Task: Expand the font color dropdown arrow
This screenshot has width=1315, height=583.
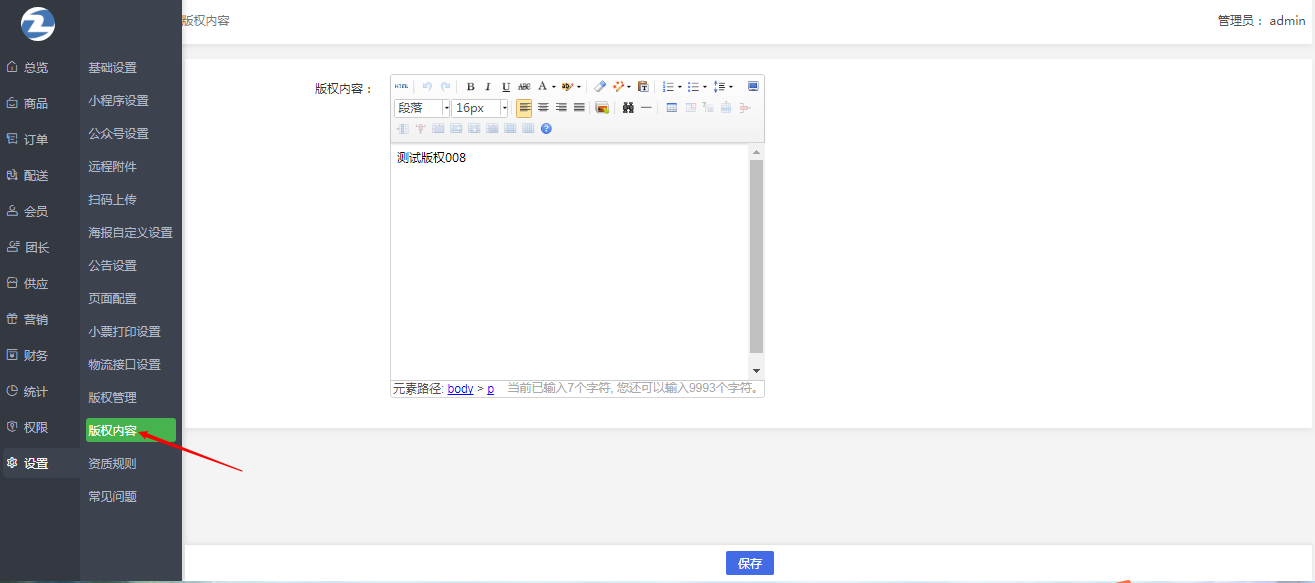Action: pos(554,87)
